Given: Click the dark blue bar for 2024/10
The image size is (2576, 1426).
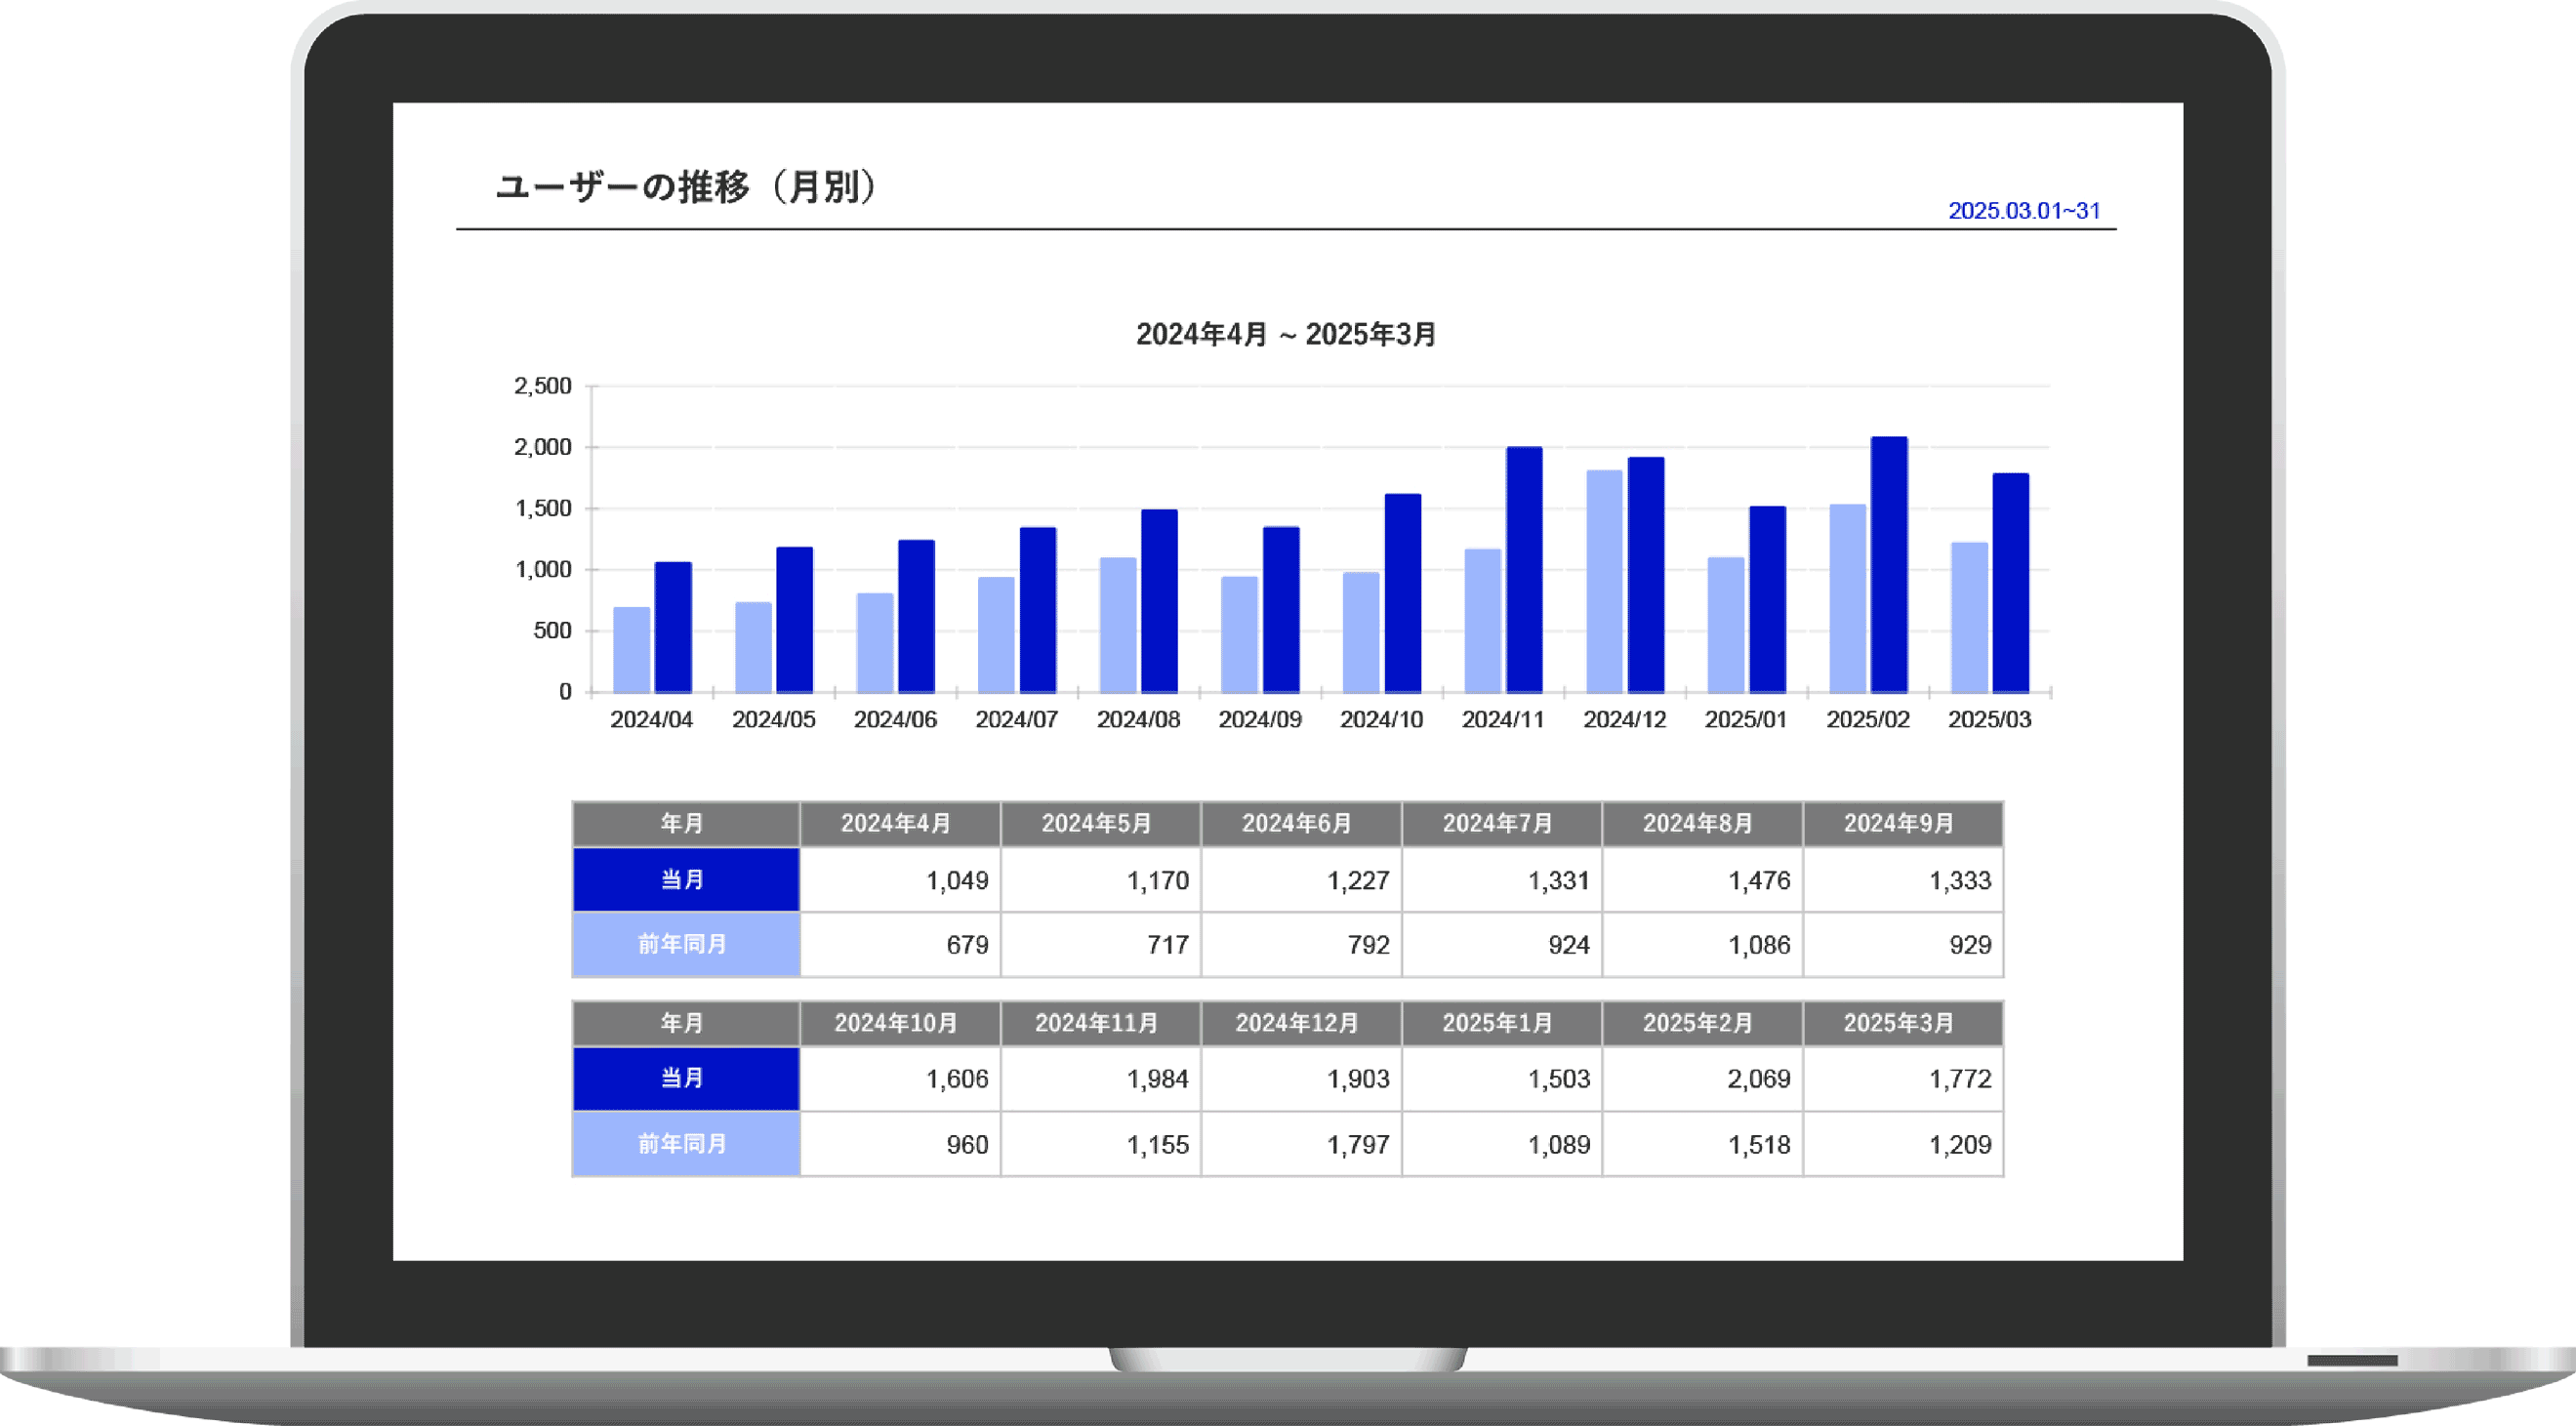Looking at the screenshot, I should [x=1402, y=593].
